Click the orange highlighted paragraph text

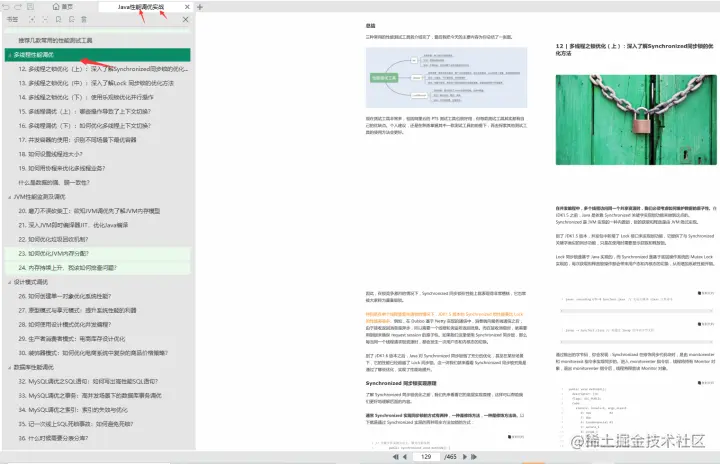tap(444, 317)
